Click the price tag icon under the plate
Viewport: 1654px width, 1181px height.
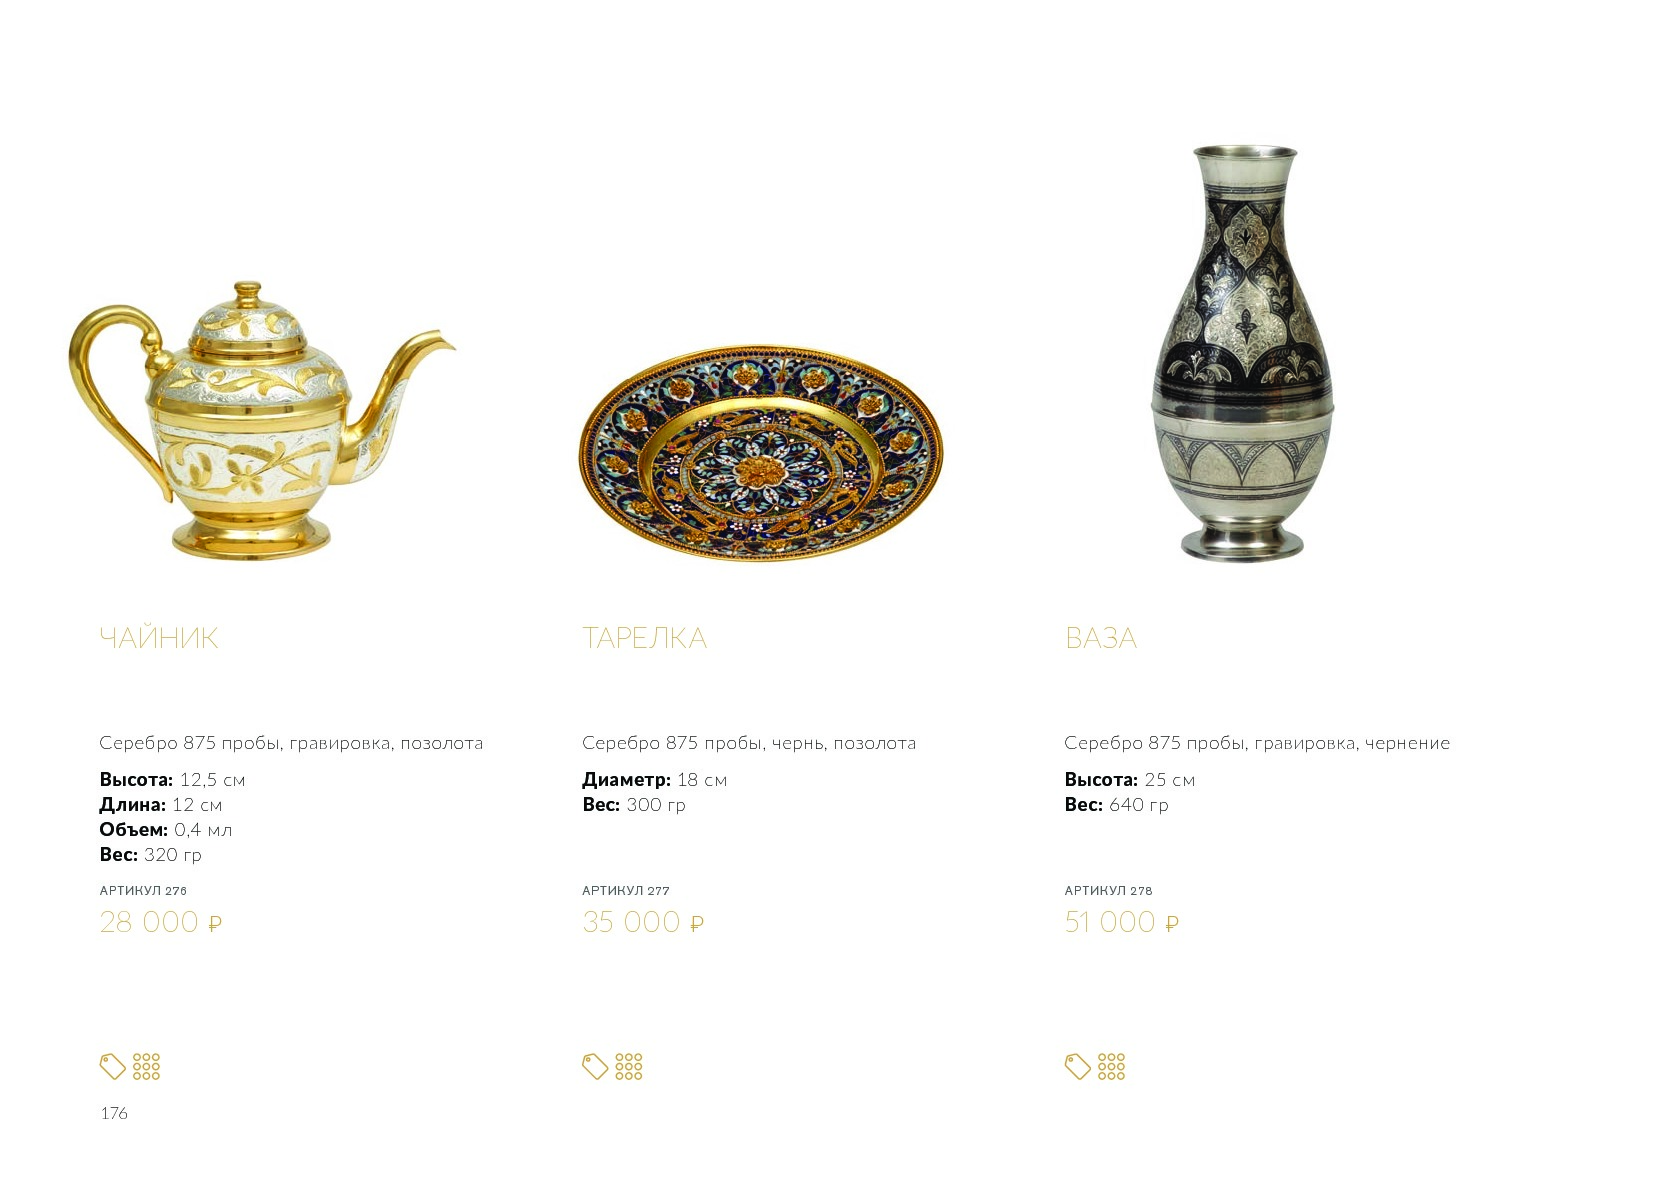pyautogui.click(x=595, y=1067)
